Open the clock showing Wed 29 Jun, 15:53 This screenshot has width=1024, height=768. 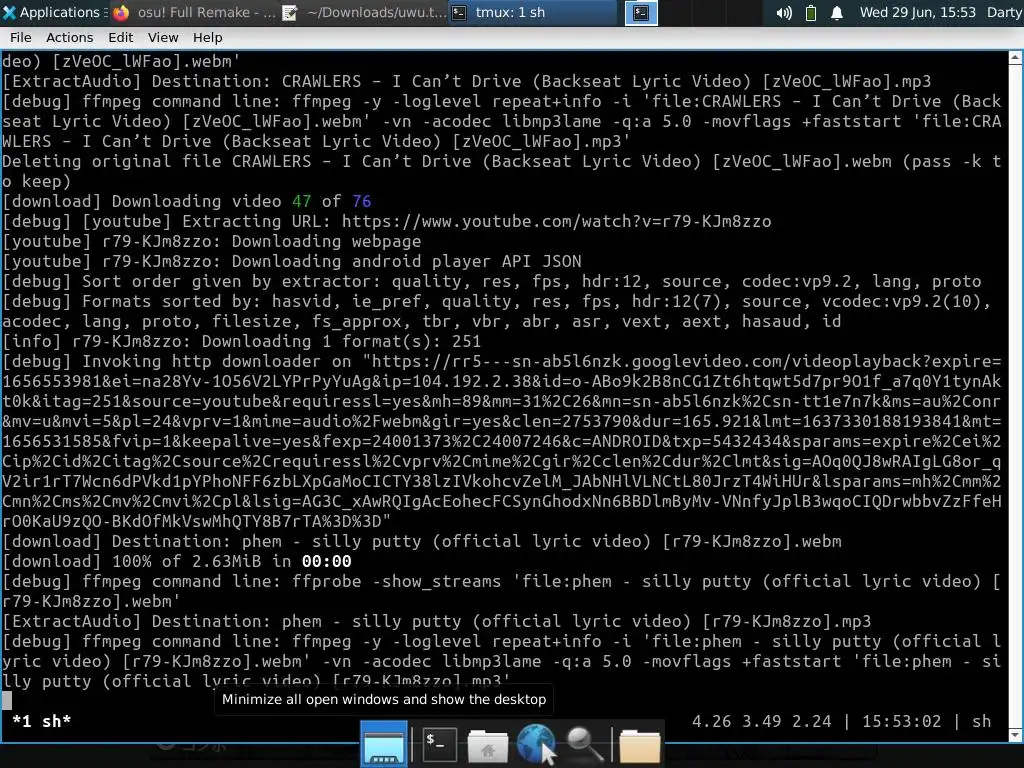[x=917, y=12]
